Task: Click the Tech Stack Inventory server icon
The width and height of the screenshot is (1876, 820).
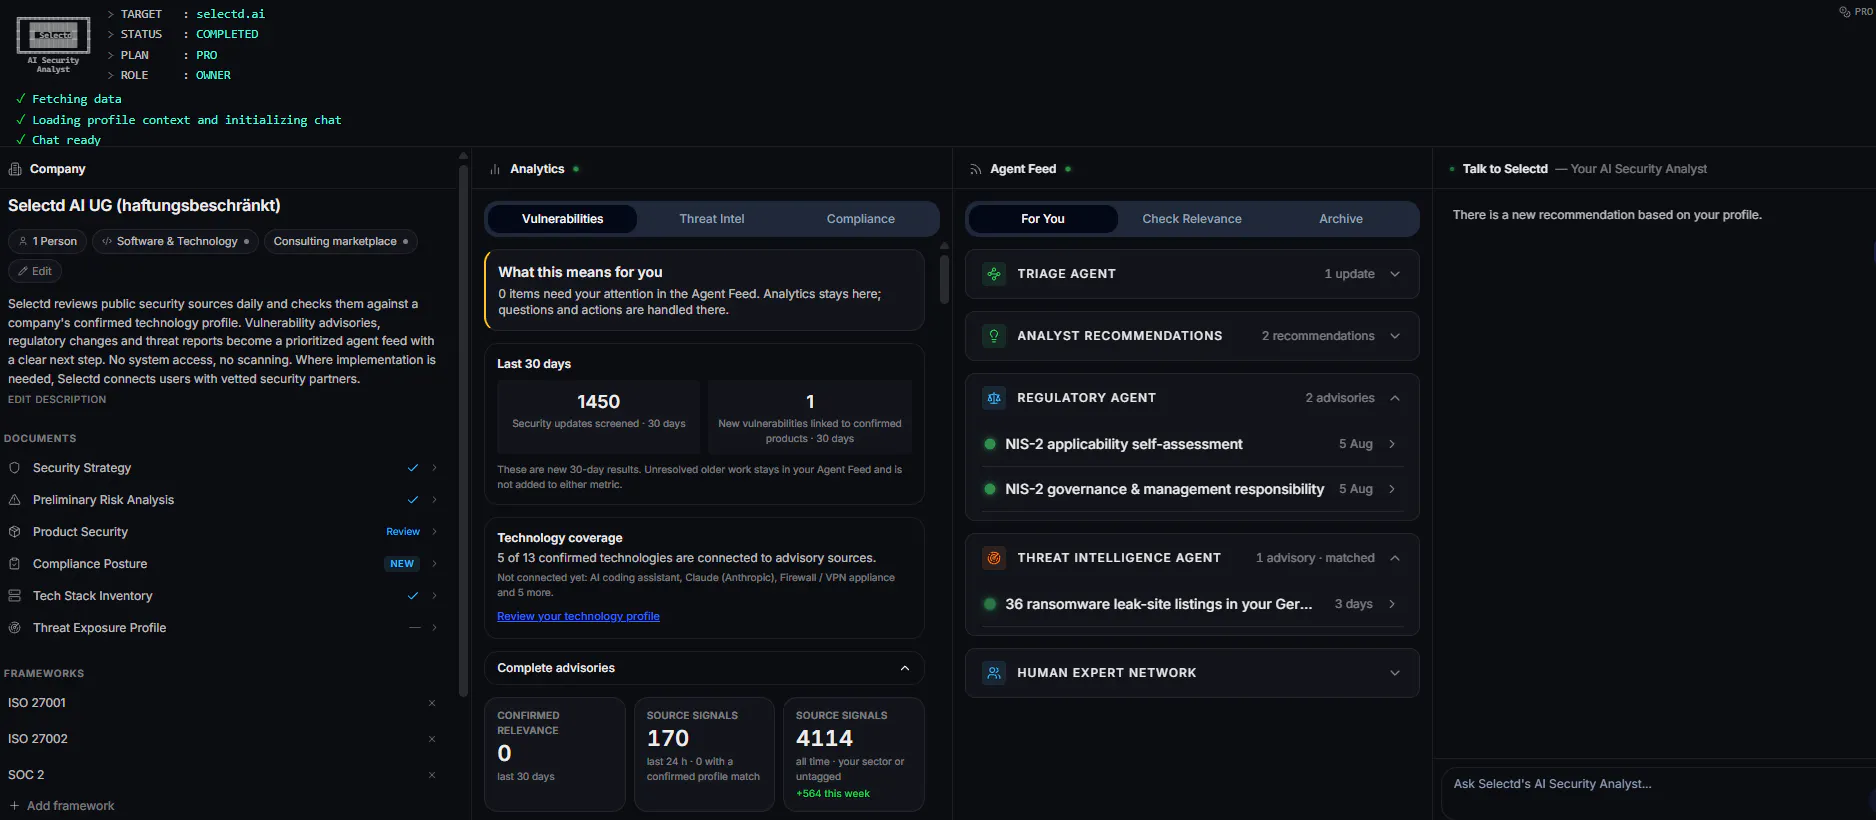Action: 15,596
